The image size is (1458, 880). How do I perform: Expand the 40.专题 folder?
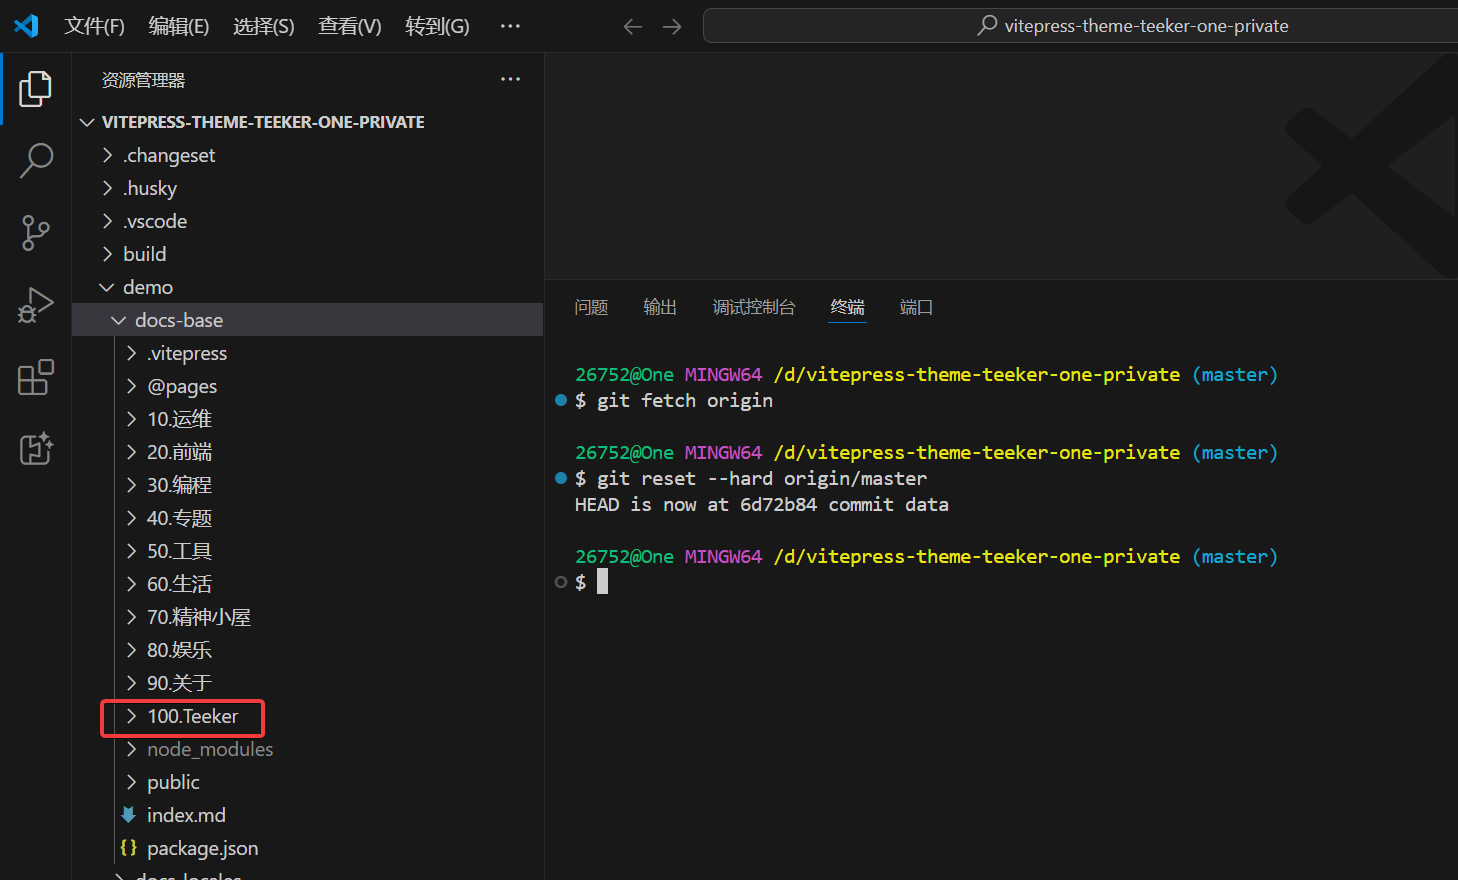click(x=308, y=518)
